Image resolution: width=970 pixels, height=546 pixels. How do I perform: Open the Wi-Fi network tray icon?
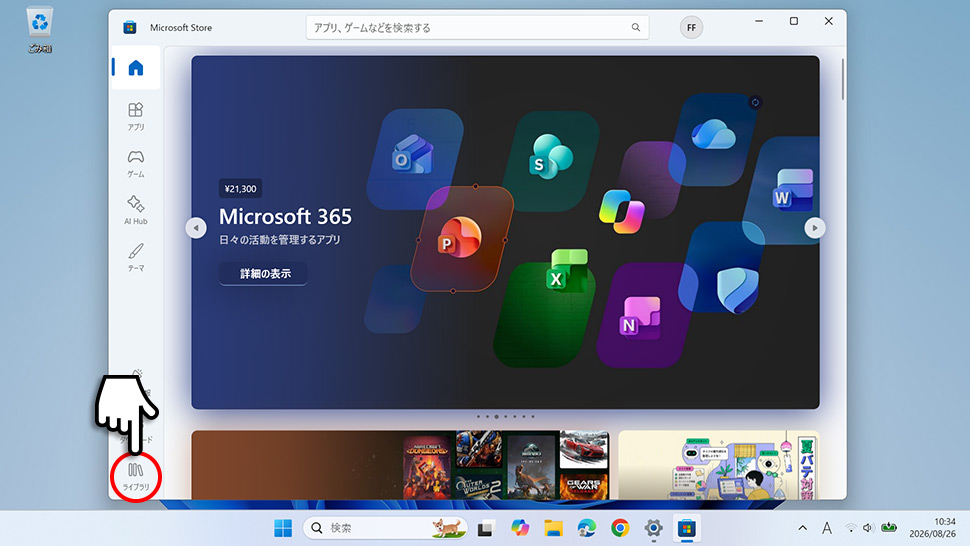(851, 528)
